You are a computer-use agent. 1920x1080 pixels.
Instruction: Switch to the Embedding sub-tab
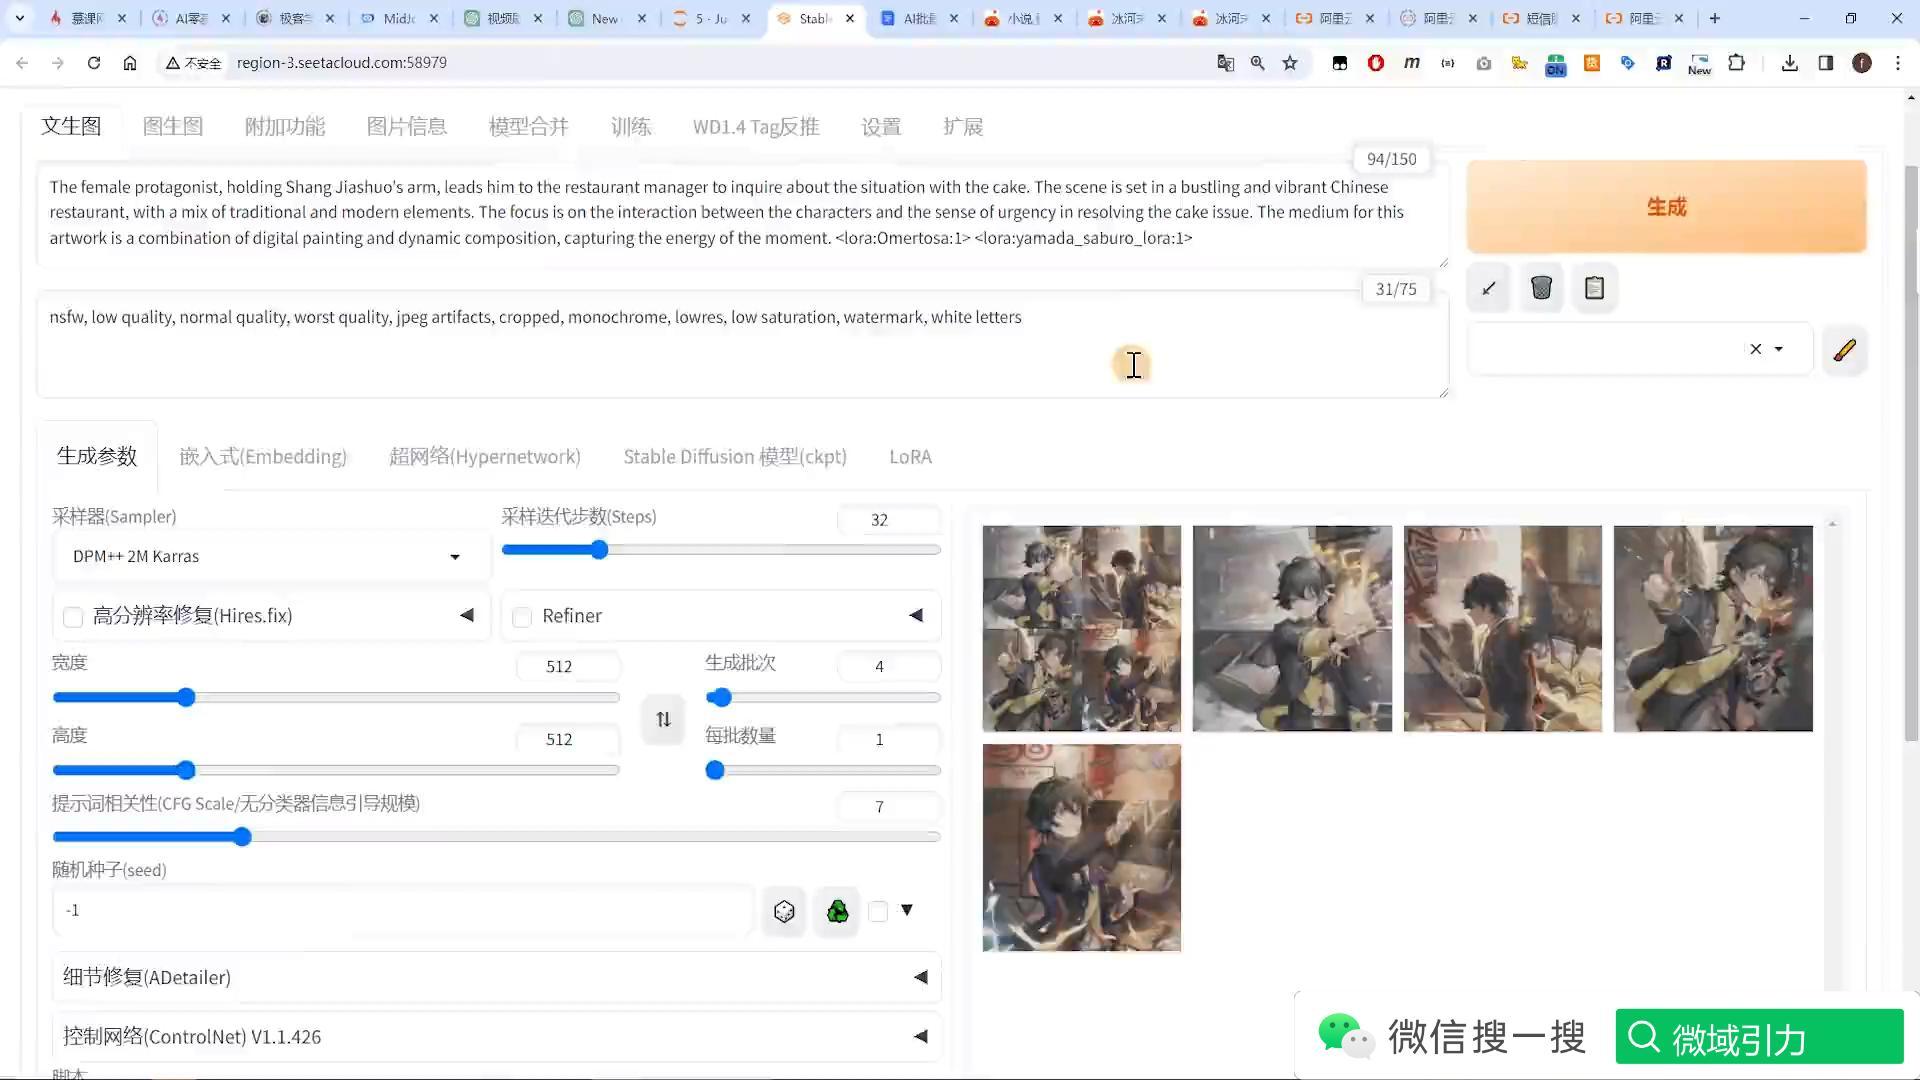pos(263,457)
